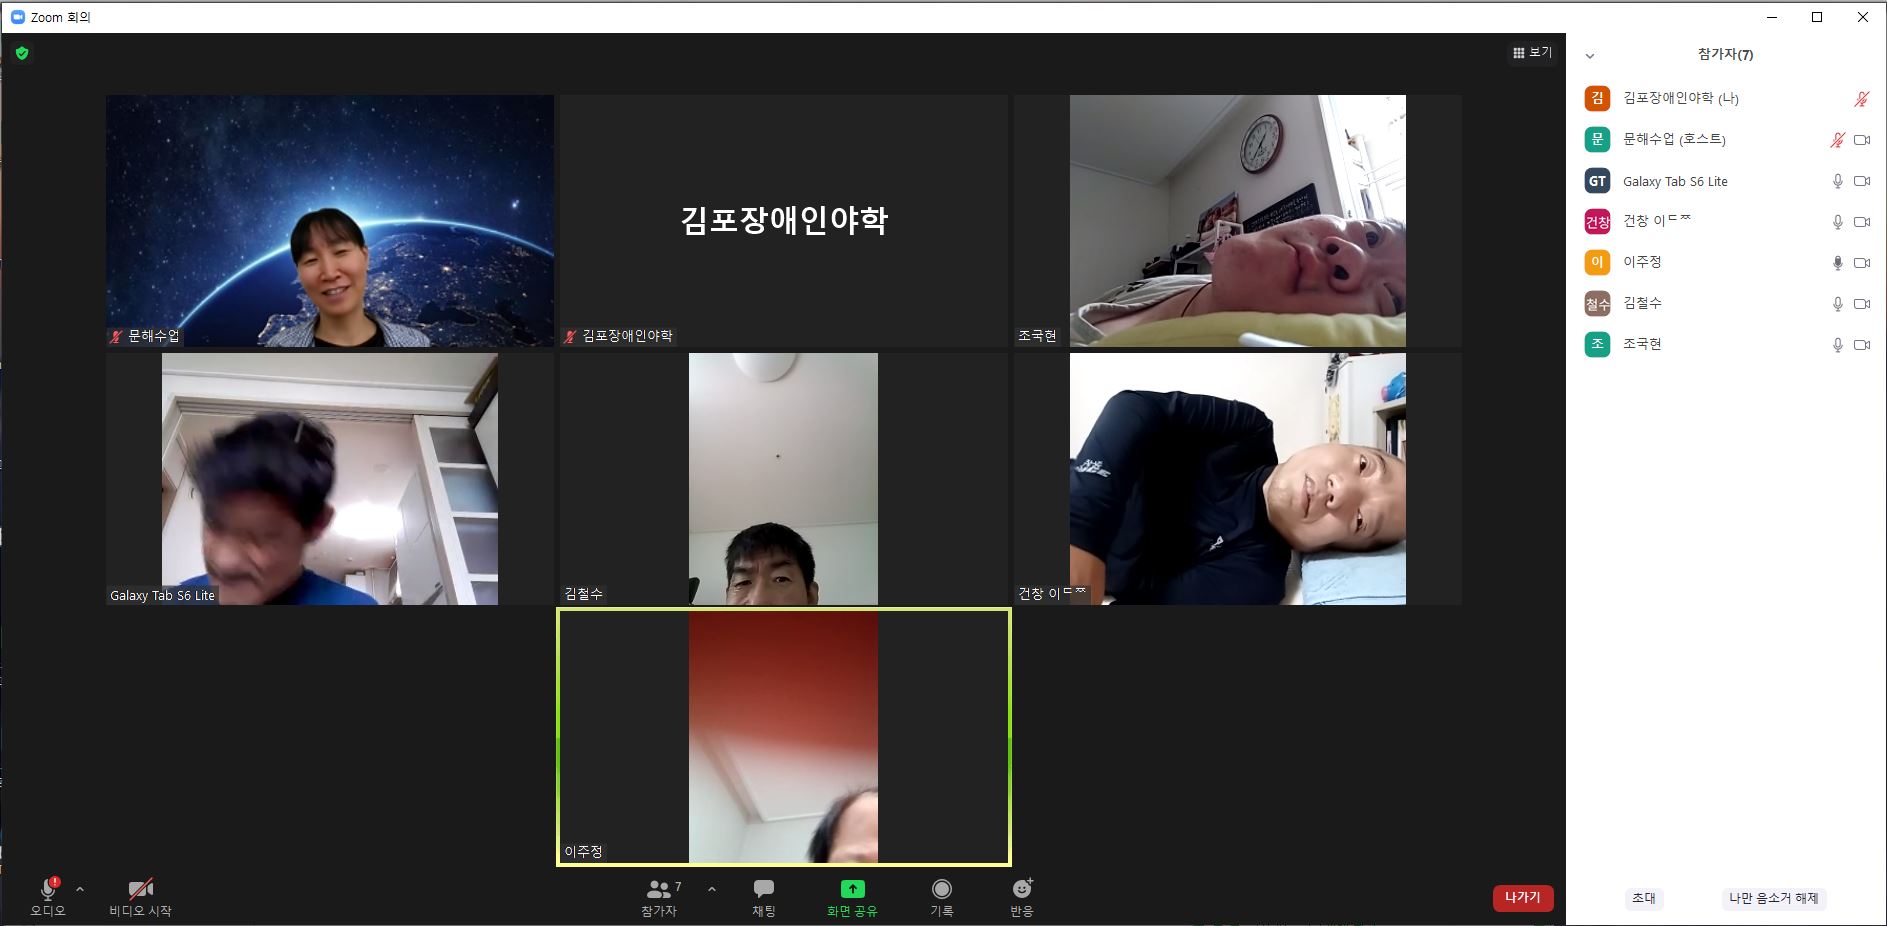Image resolution: width=1887 pixels, height=926 pixels.
Task: Click the green encryption shield icon
Action: click(x=22, y=53)
